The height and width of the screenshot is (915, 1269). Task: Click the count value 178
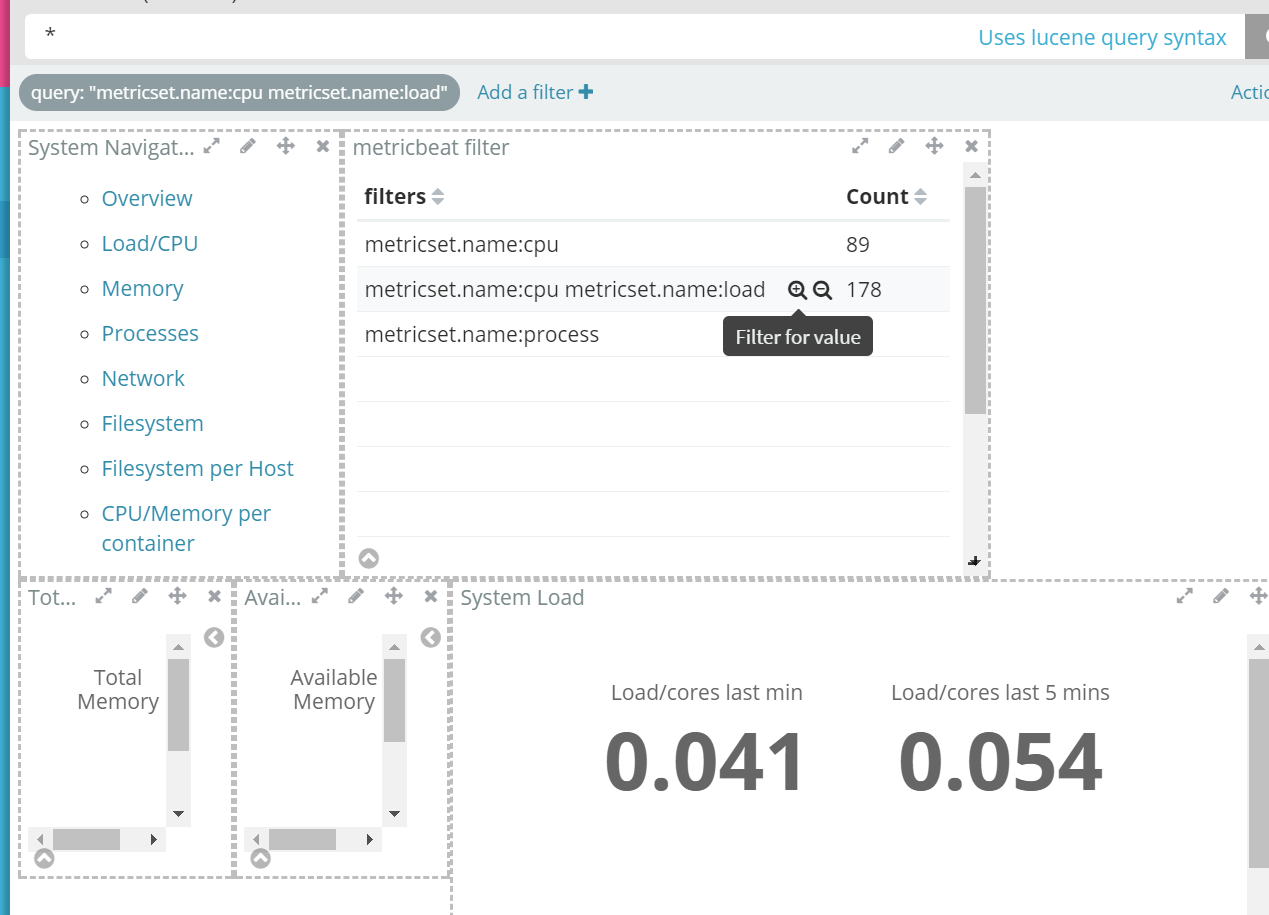864,290
